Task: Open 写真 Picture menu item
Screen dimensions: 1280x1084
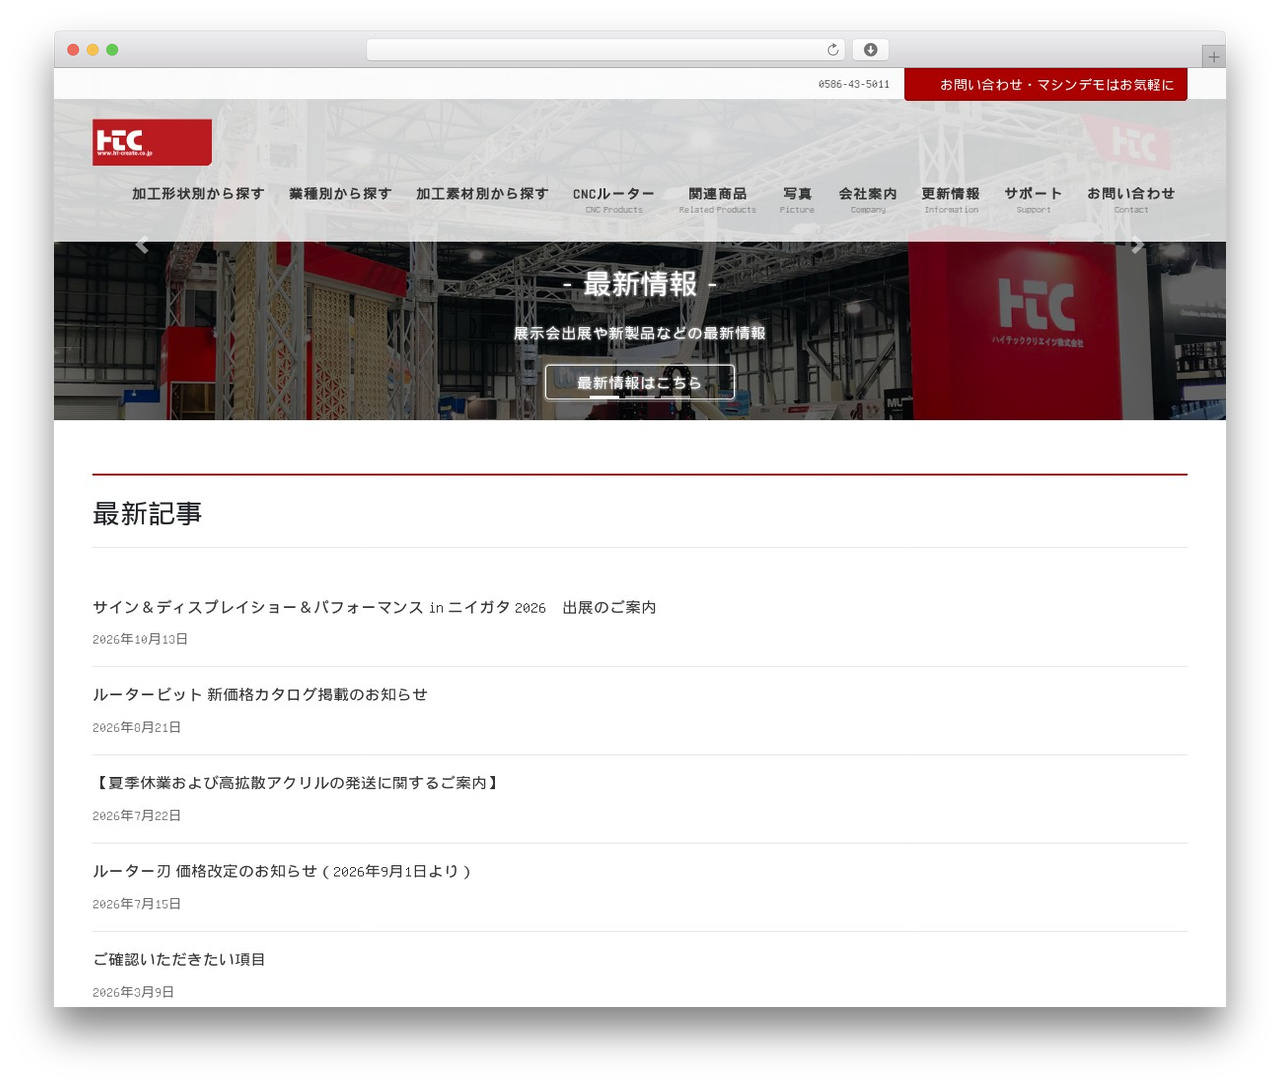Action: click(x=797, y=199)
